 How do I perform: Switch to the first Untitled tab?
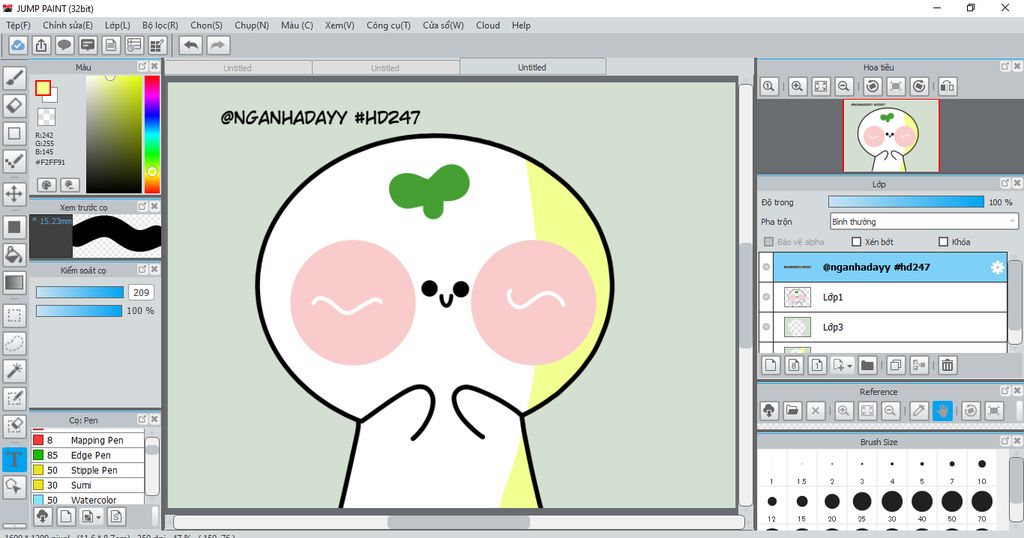(x=238, y=67)
